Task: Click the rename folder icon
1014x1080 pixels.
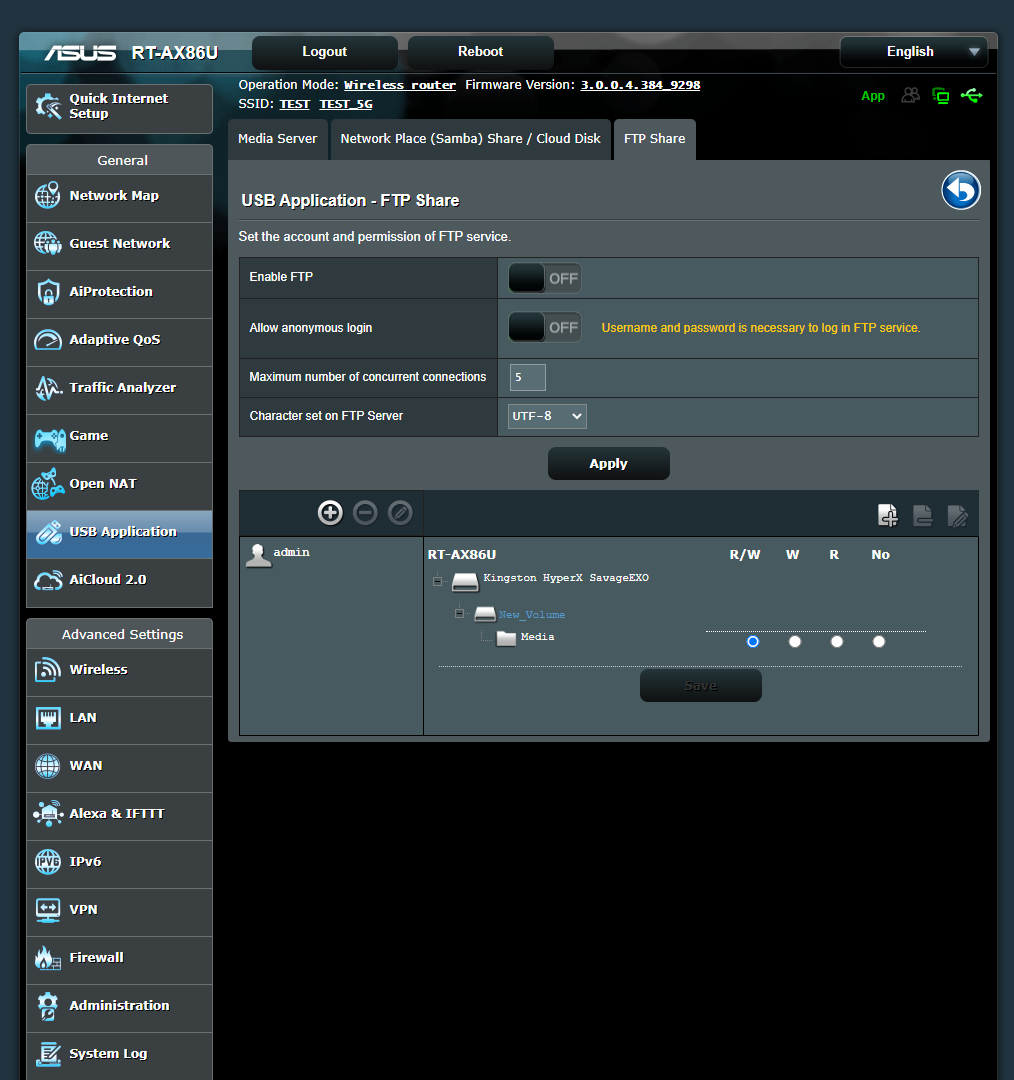Action: pos(958,515)
